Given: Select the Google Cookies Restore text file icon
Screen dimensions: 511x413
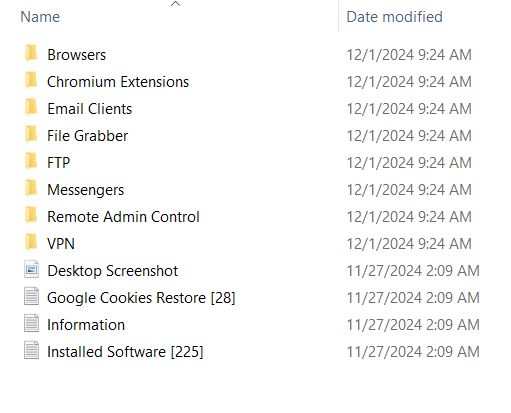Looking at the screenshot, I should (31, 296).
